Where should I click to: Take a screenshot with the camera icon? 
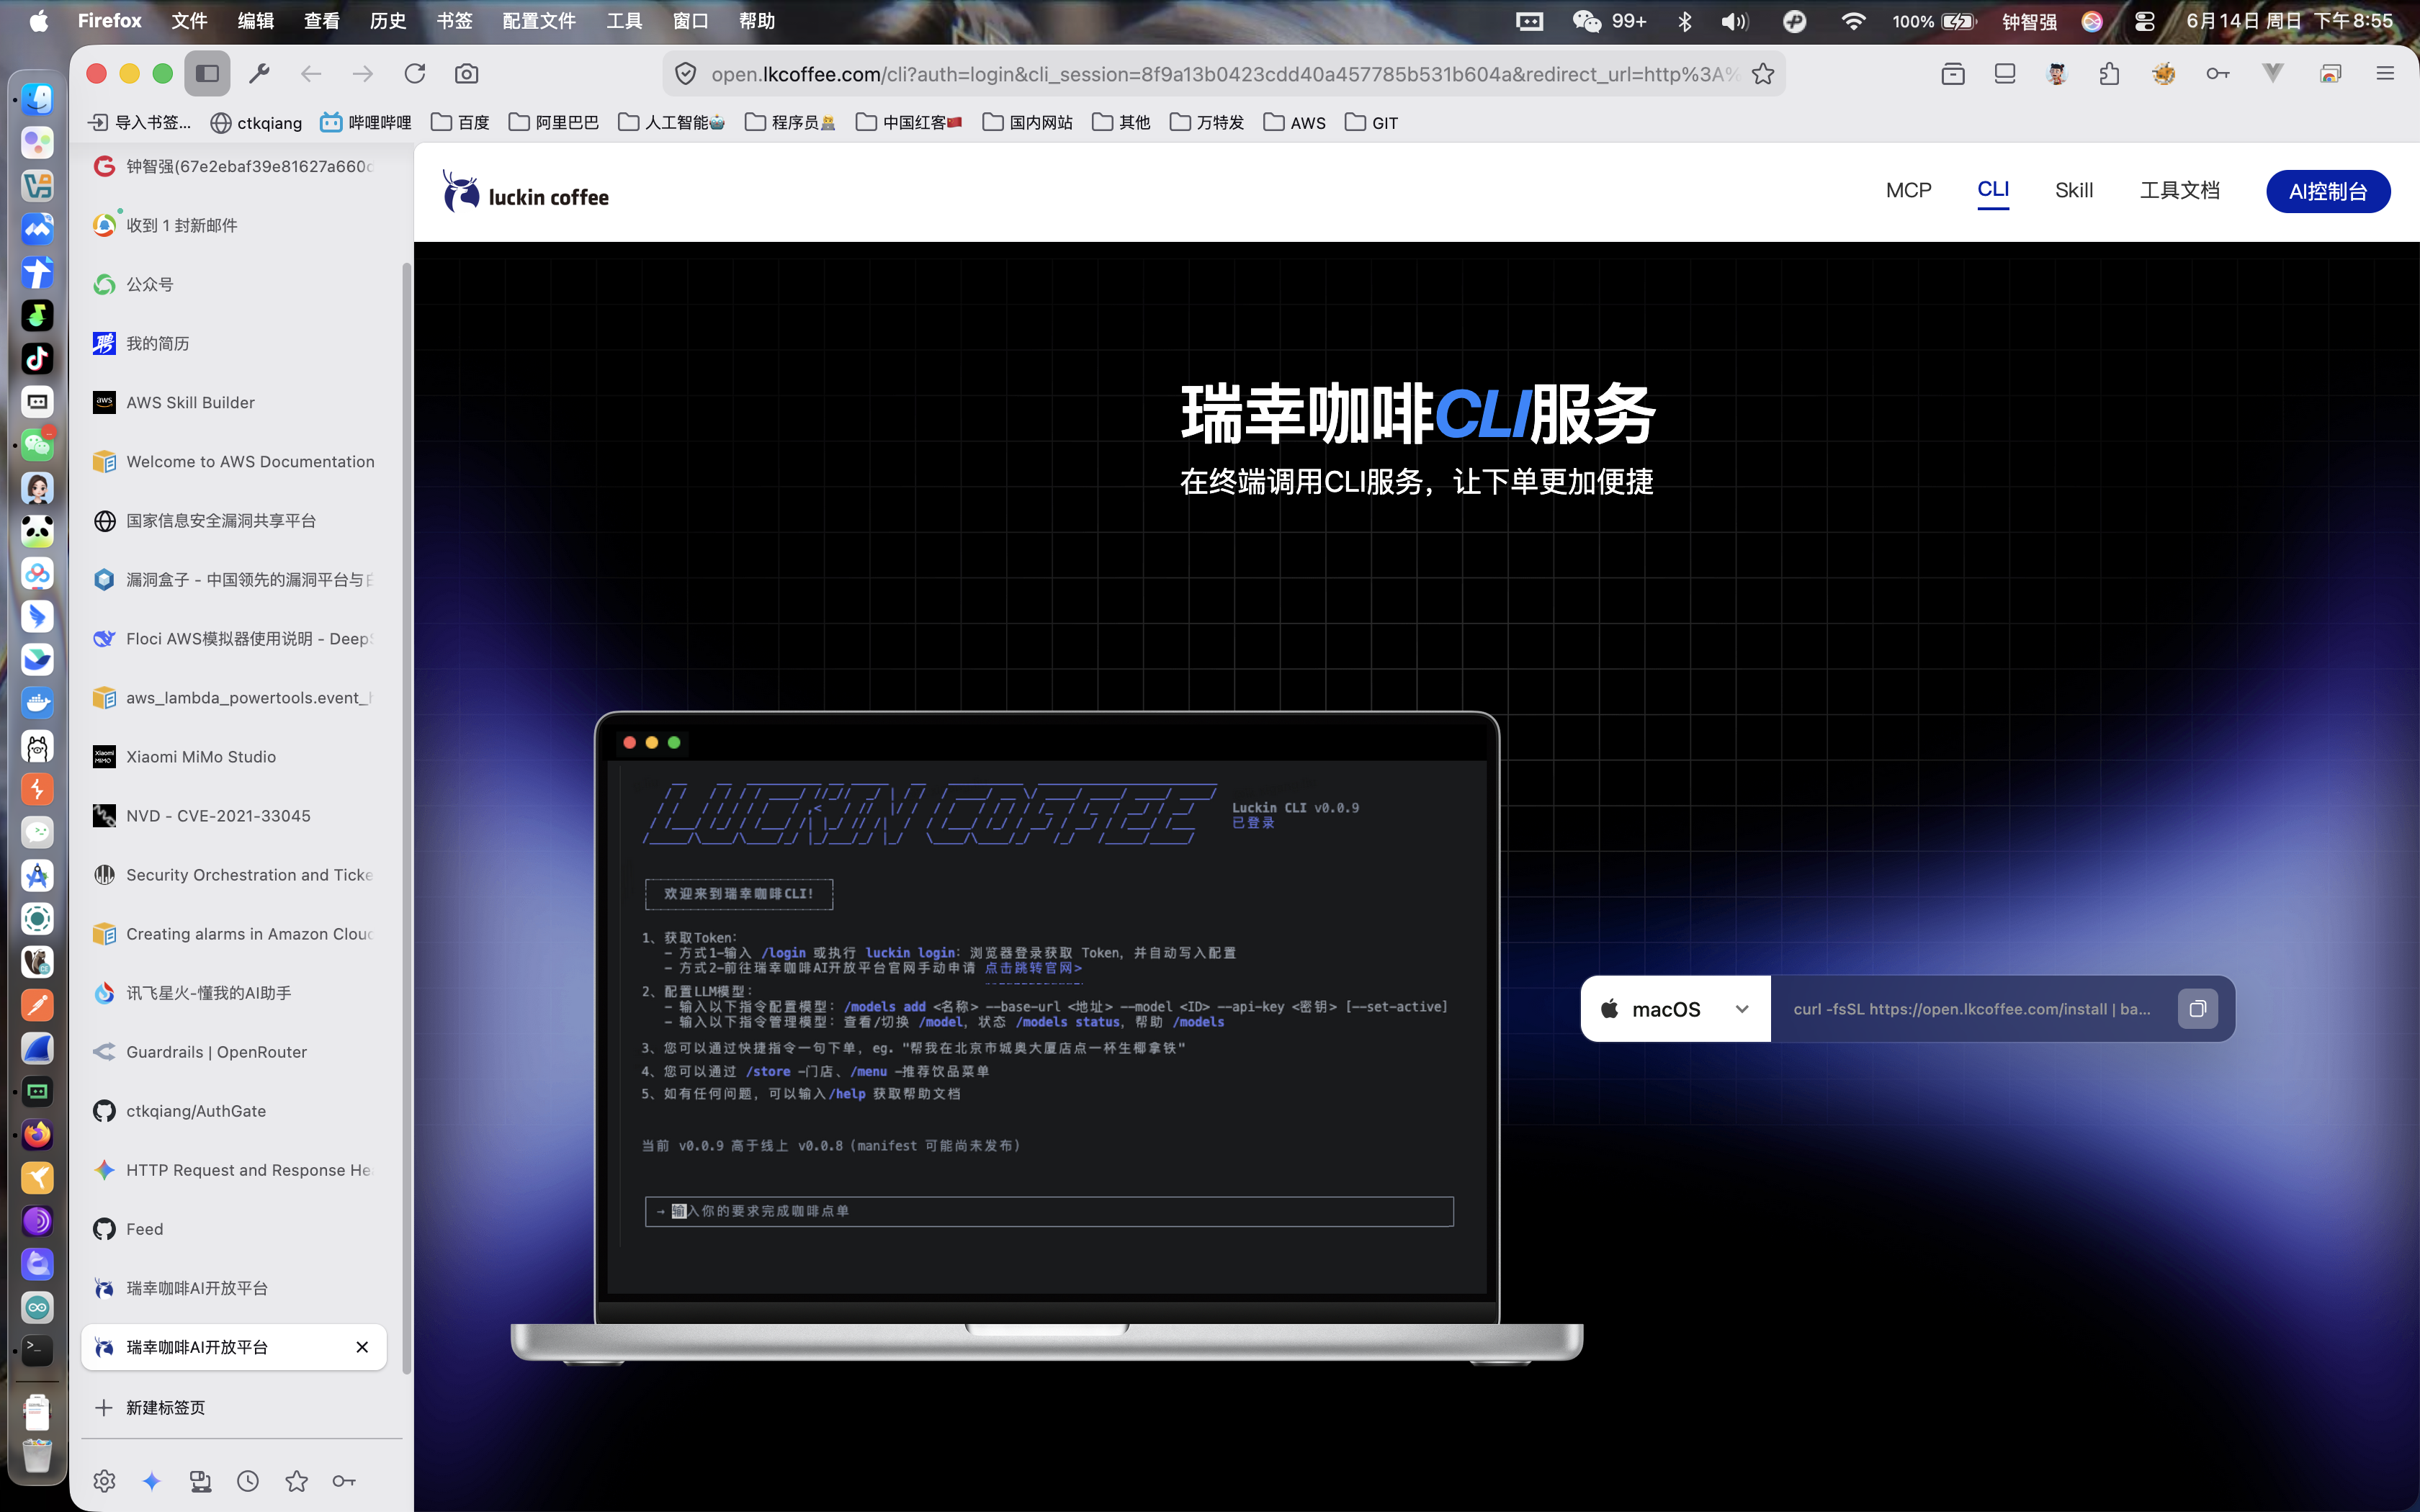[466, 74]
